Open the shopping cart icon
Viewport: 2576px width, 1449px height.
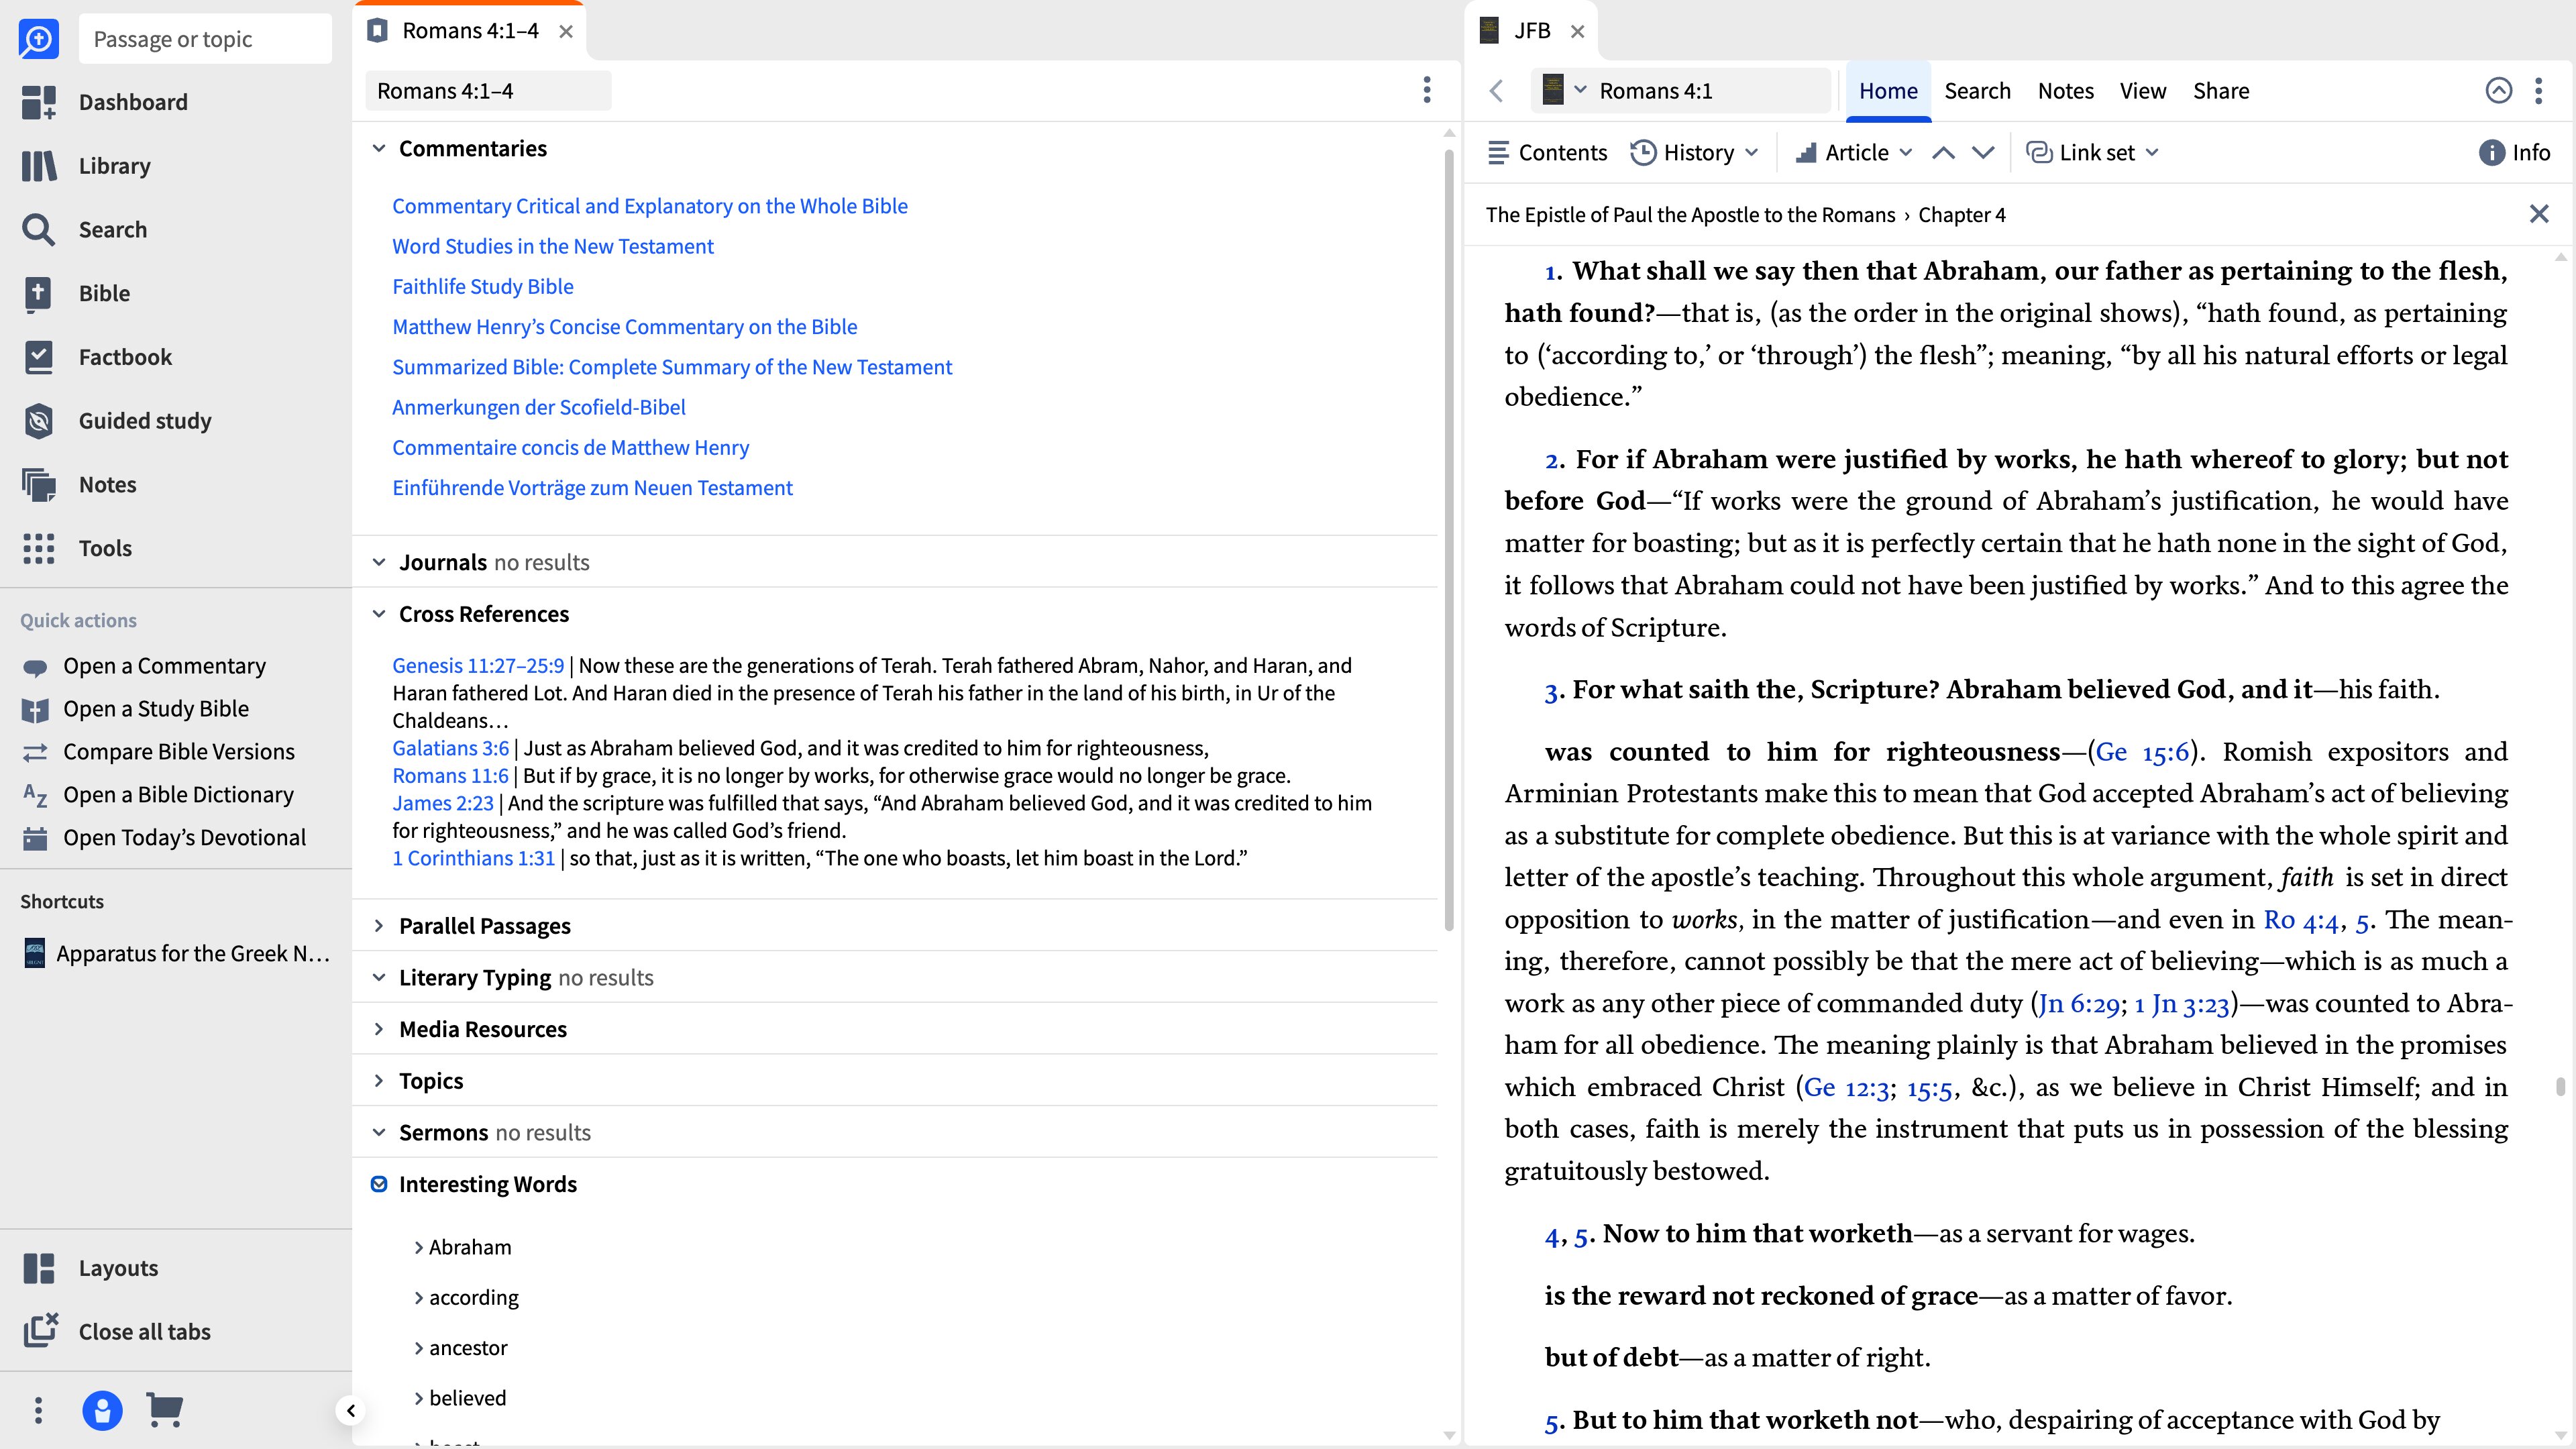pos(164,1410)
